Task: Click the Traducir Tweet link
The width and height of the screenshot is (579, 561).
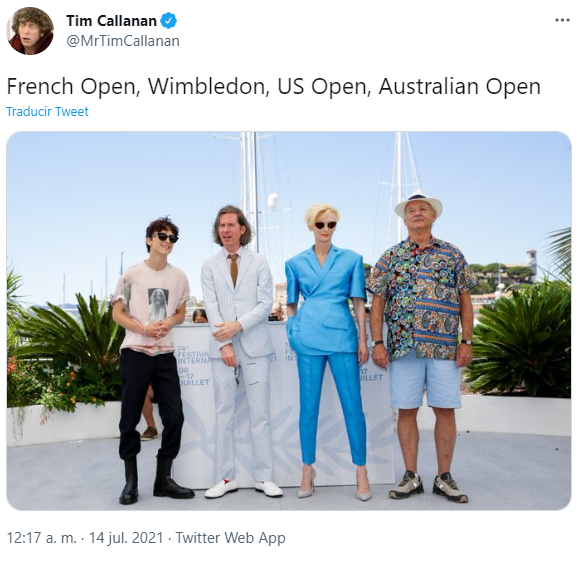Action: click(x=47, y=112)
